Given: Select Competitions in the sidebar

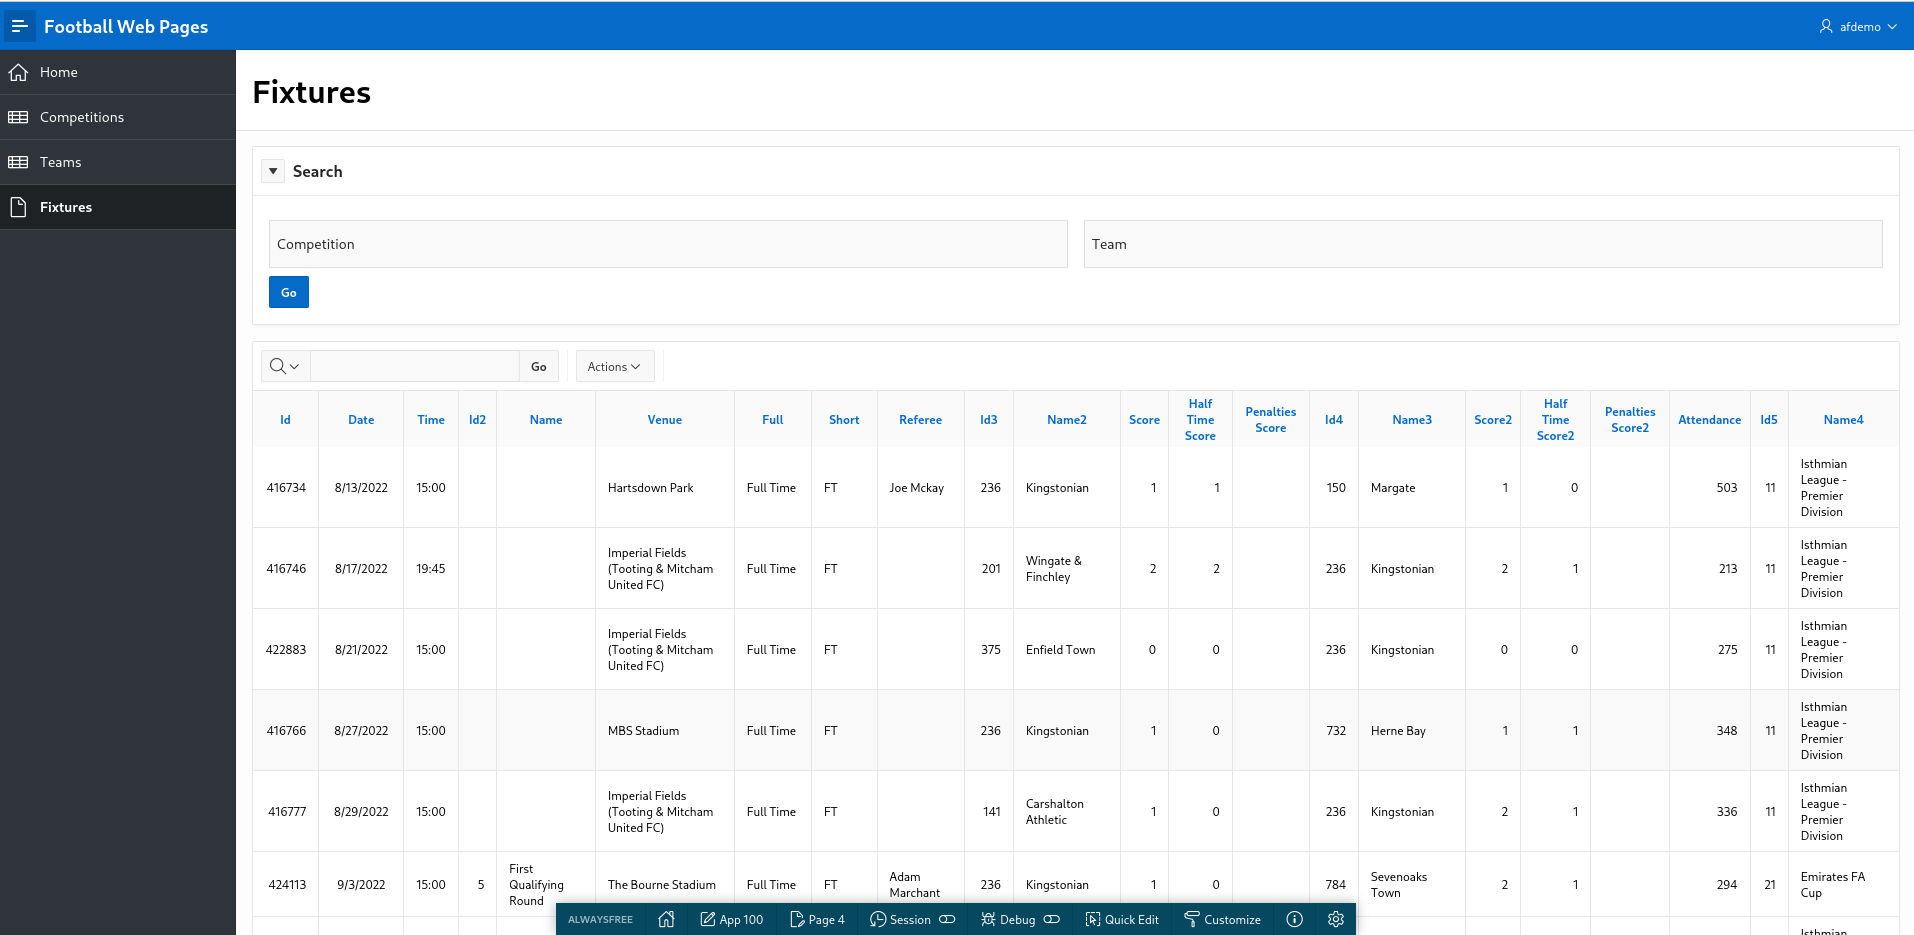Looking at the screenshot, I should click(x=81, y=117).
